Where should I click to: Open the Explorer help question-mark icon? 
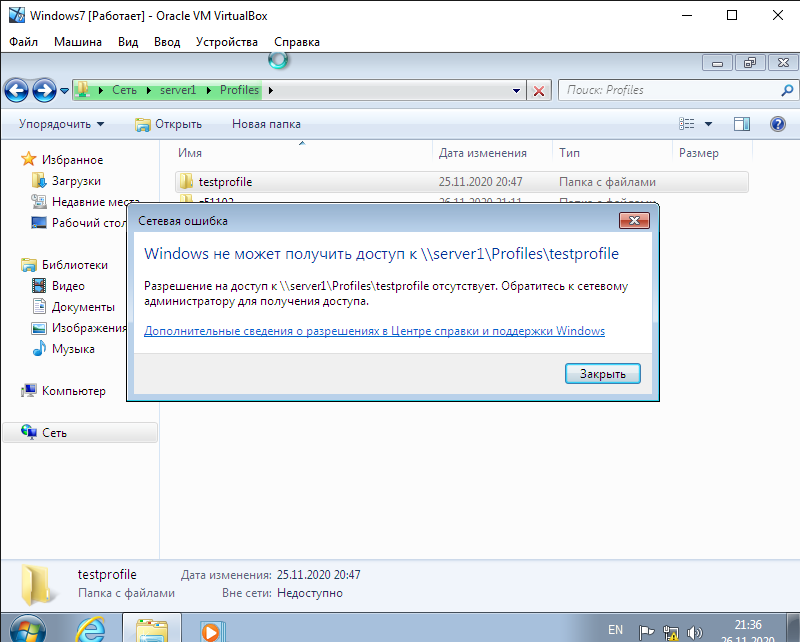coord(777,124)
